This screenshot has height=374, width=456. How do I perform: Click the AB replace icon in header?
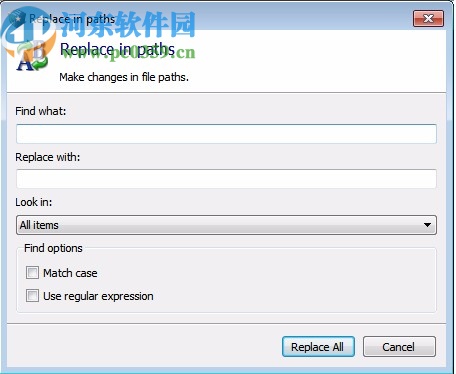tap(32, 56)
